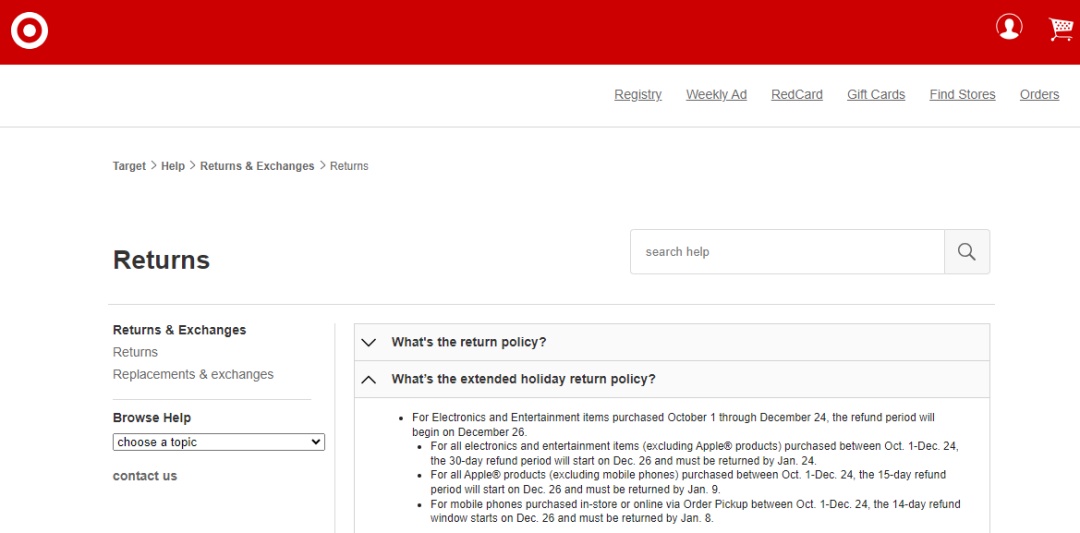Click the Returns breadcrumb current page text

(x=349, y=166)
